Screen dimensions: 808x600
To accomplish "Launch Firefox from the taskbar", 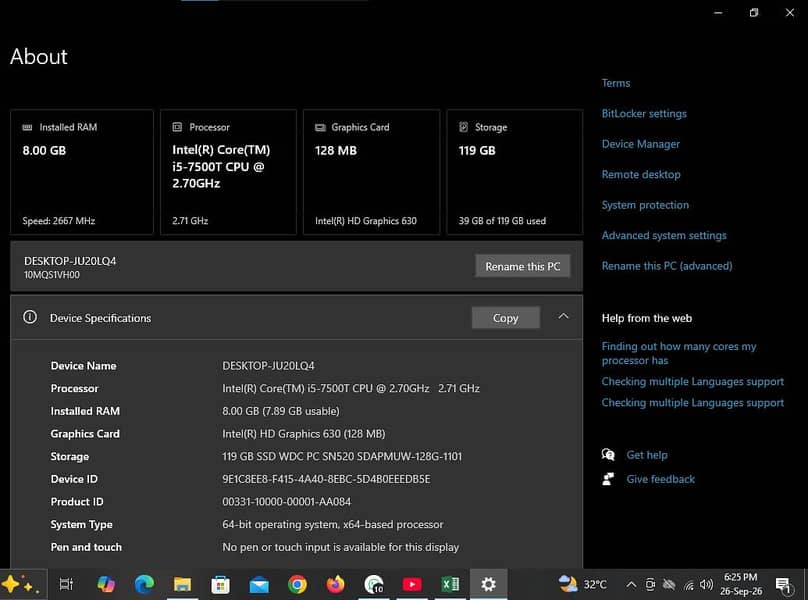I will [x=335, y=584].
